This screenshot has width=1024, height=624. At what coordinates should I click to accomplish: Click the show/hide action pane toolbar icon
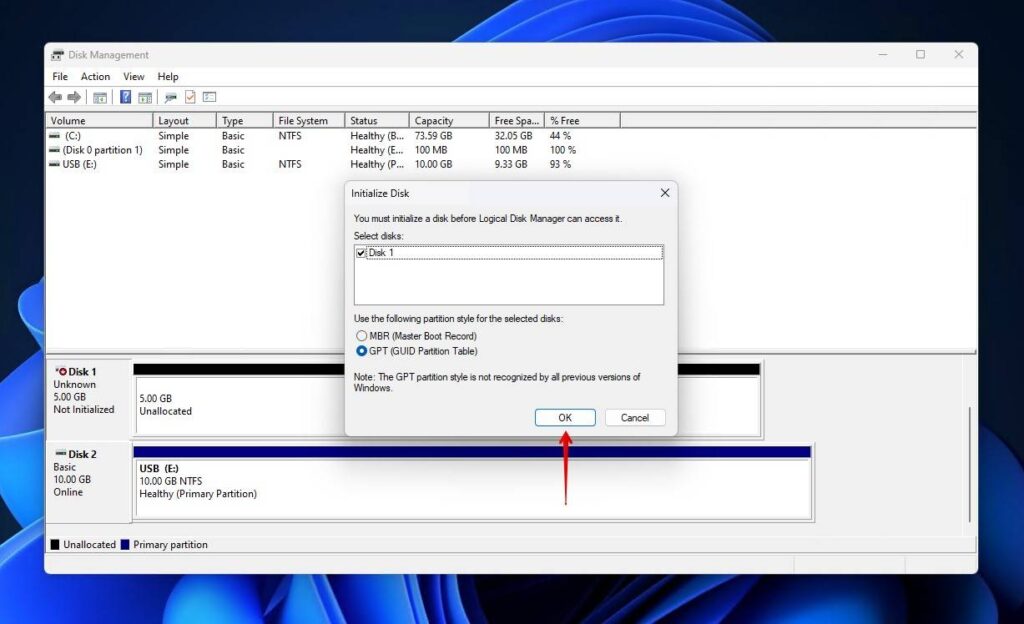145,97
